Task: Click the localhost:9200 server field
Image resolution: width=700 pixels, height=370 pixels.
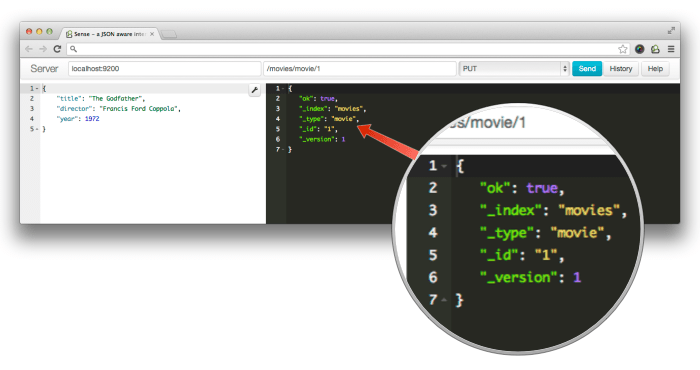Action: [x=164, y=69]
